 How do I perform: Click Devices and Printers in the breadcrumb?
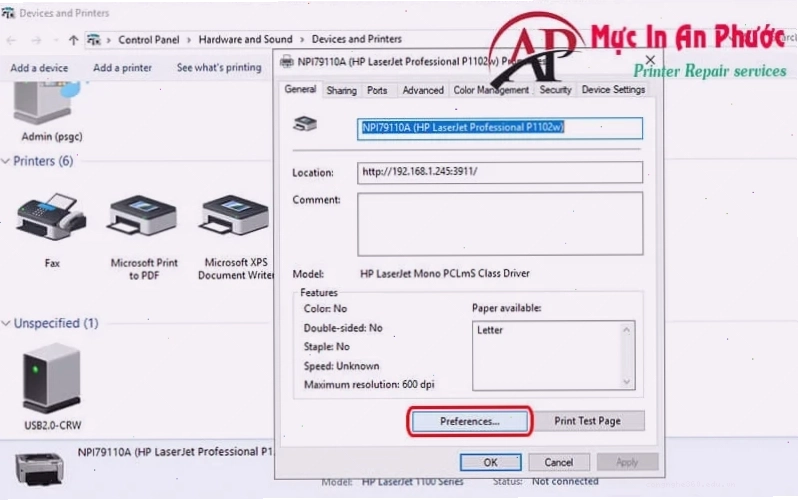coord(357,39)
